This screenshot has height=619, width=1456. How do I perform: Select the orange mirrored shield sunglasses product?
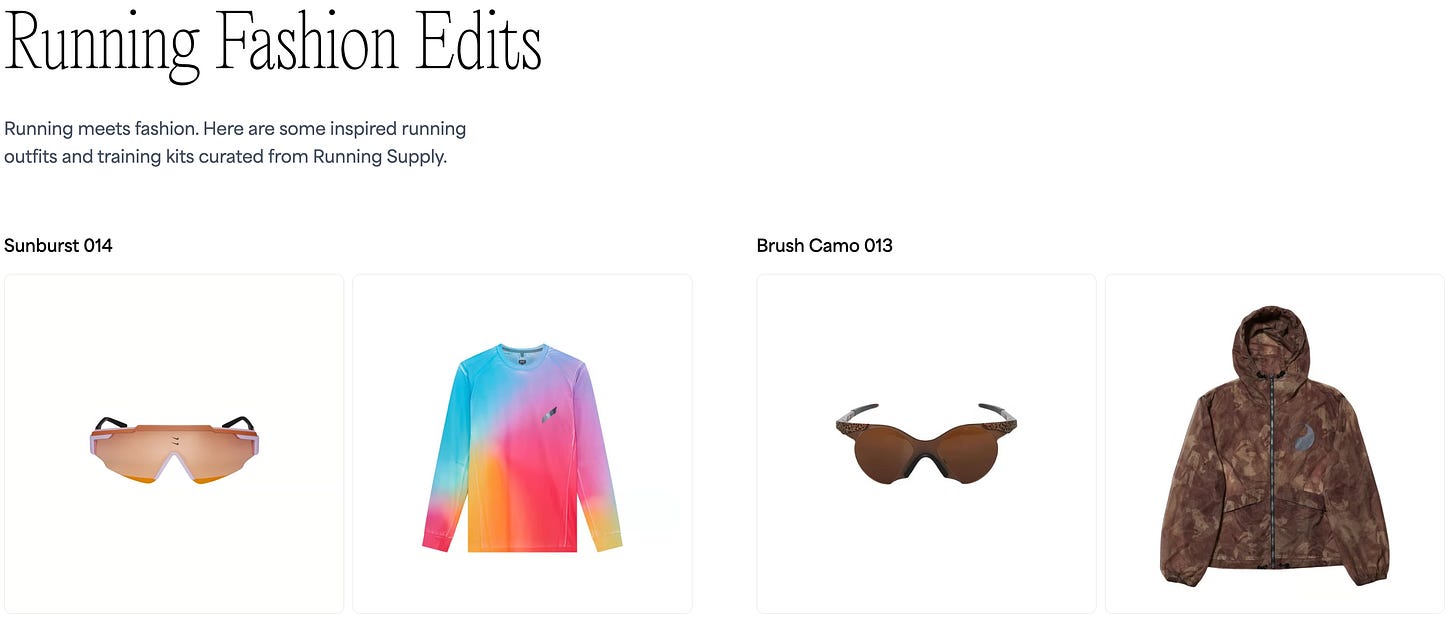(174, 444)
